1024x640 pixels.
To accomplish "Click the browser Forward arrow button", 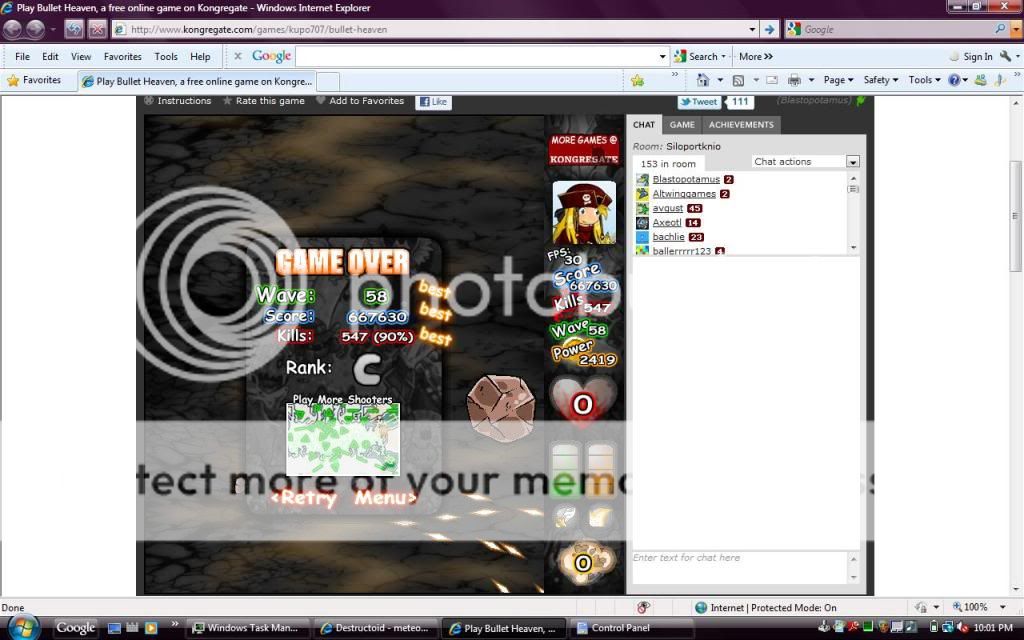I will tap(36, 29).
